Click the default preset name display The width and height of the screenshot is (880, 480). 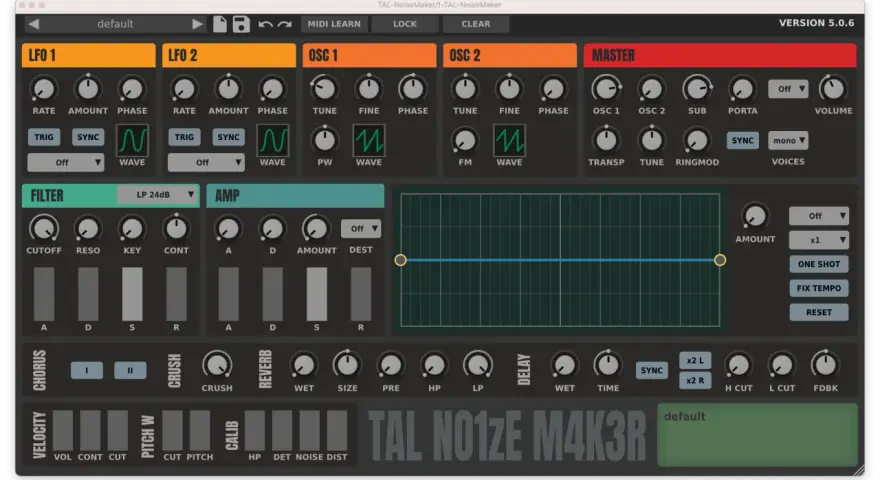point(115,24)
